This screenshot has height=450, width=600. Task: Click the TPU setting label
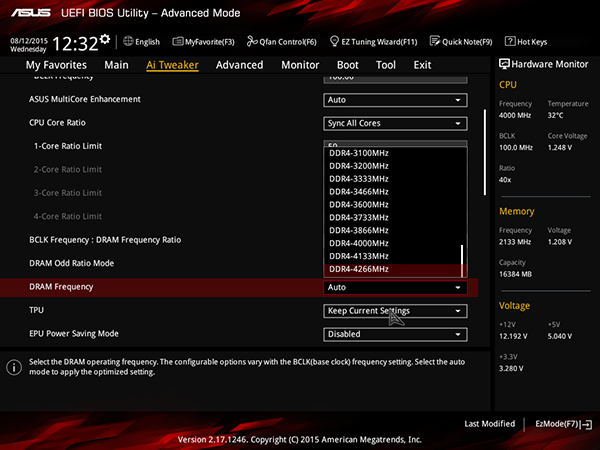point(36,310)
